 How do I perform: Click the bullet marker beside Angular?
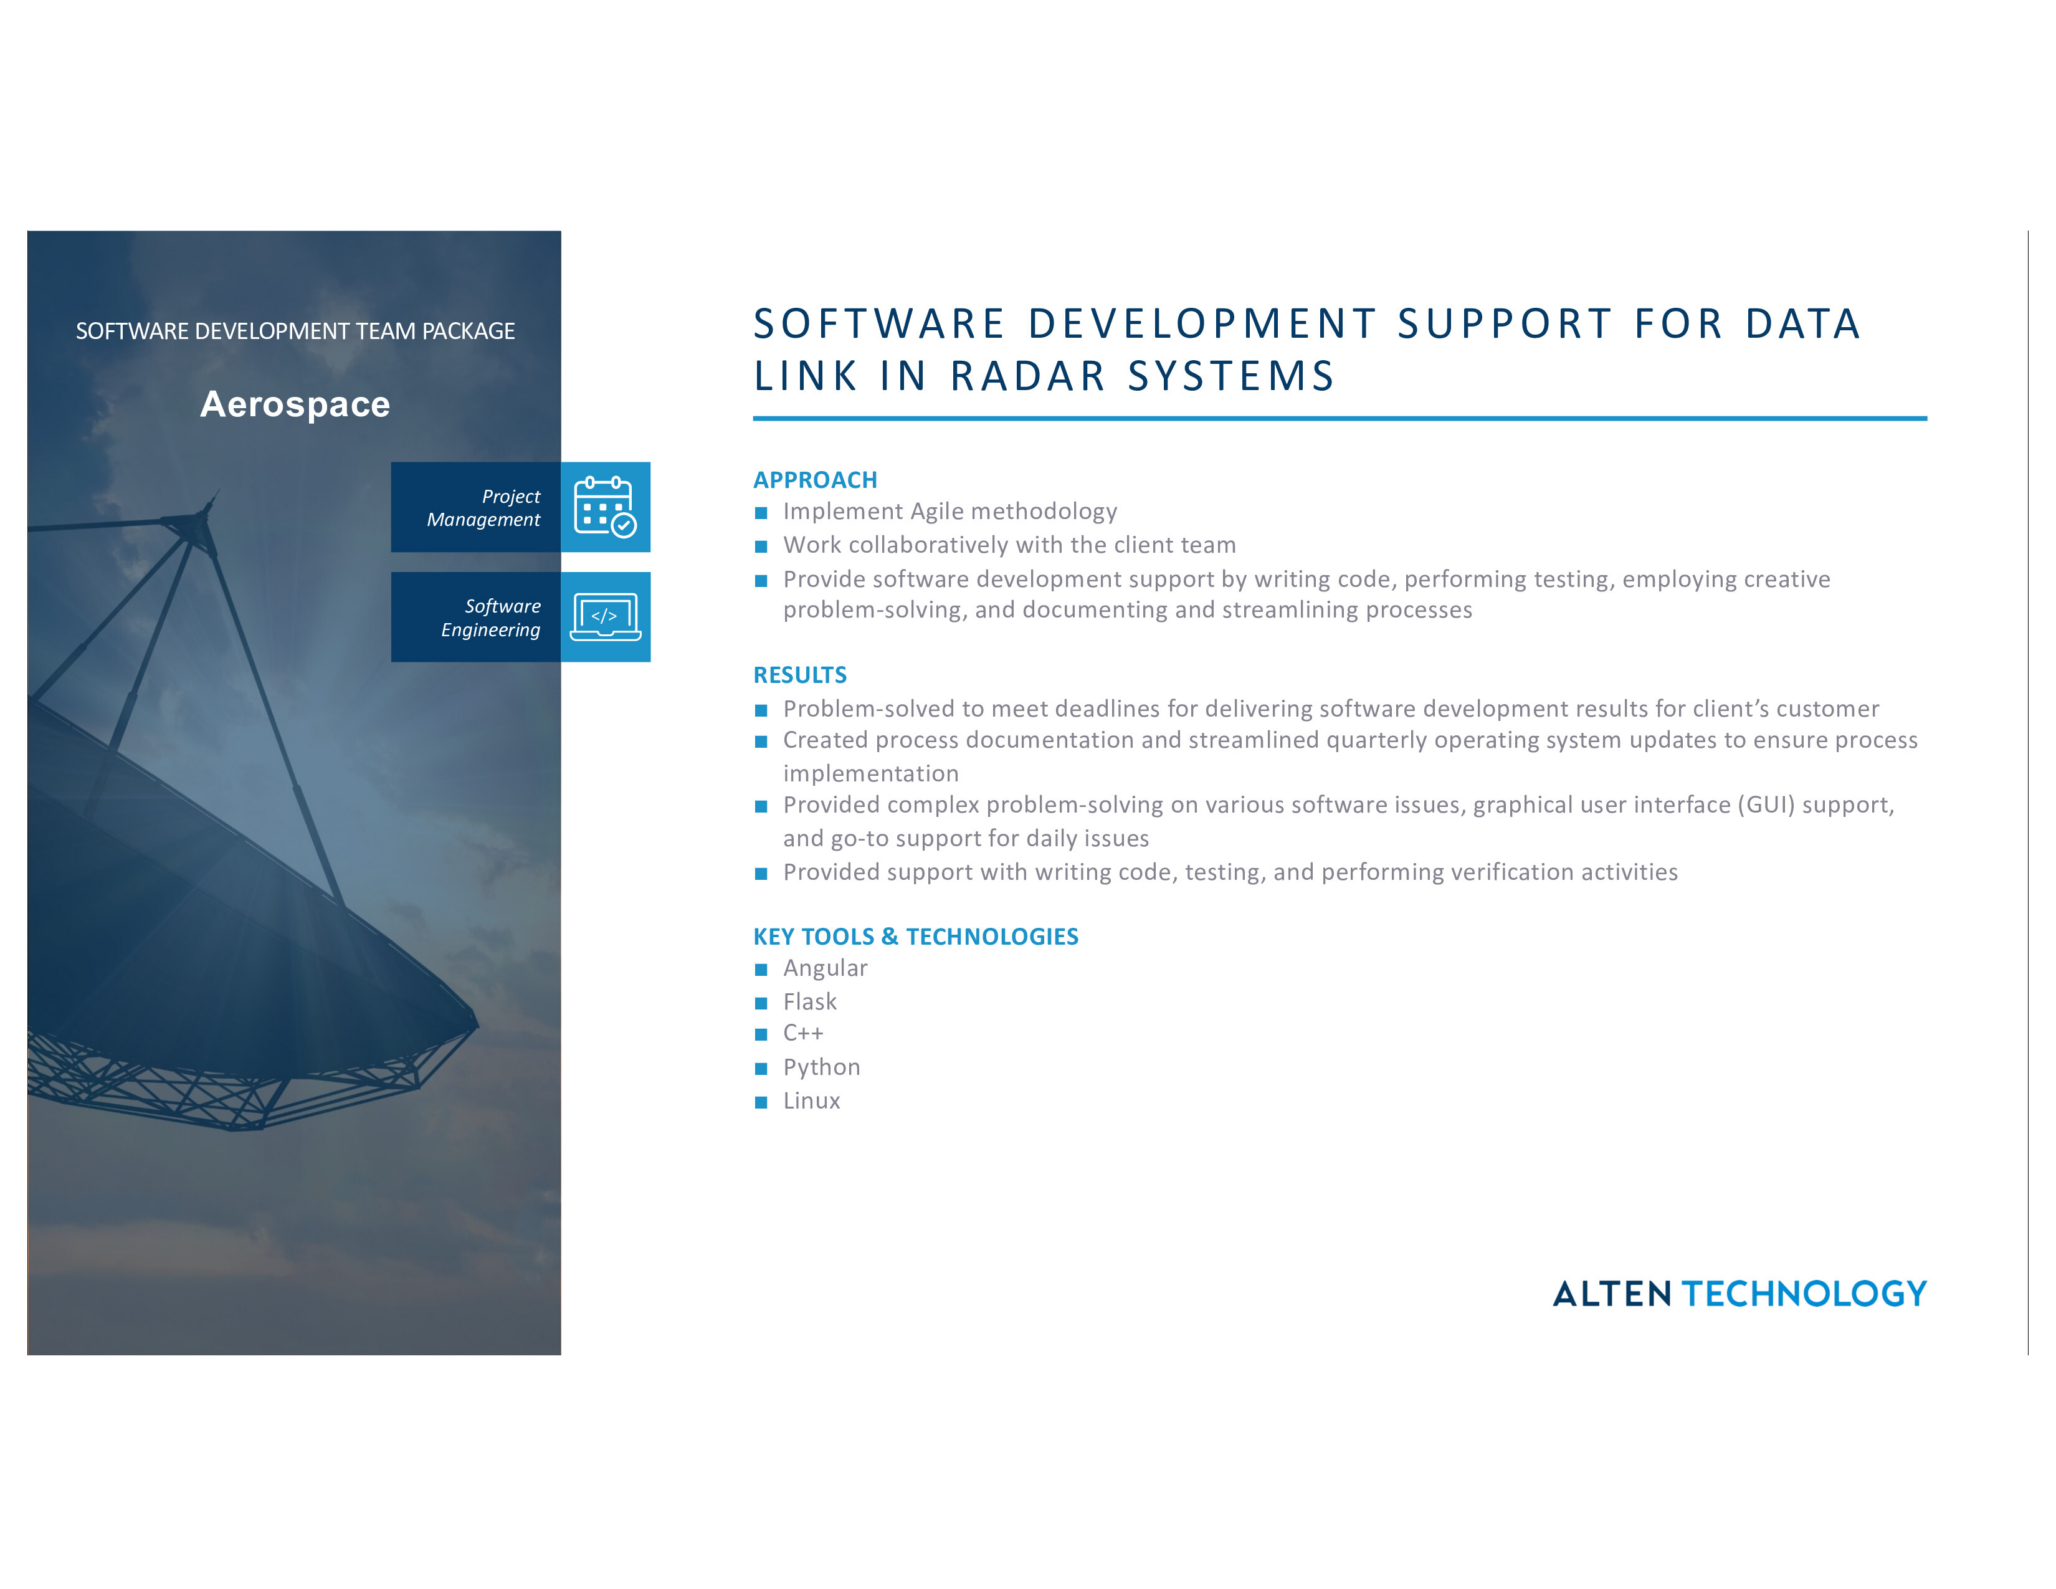click(762, 969)
